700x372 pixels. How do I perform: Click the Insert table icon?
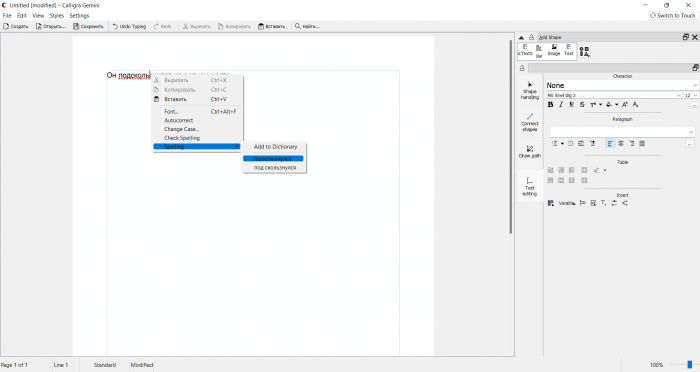coord(550,203)
